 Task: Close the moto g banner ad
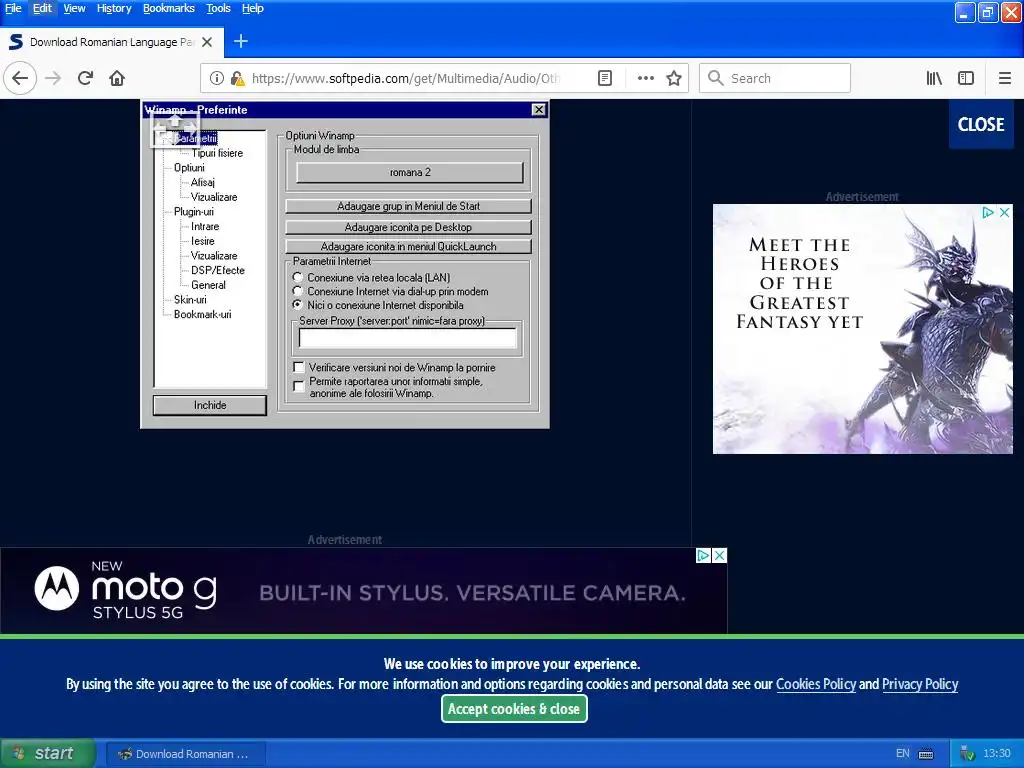719,555
